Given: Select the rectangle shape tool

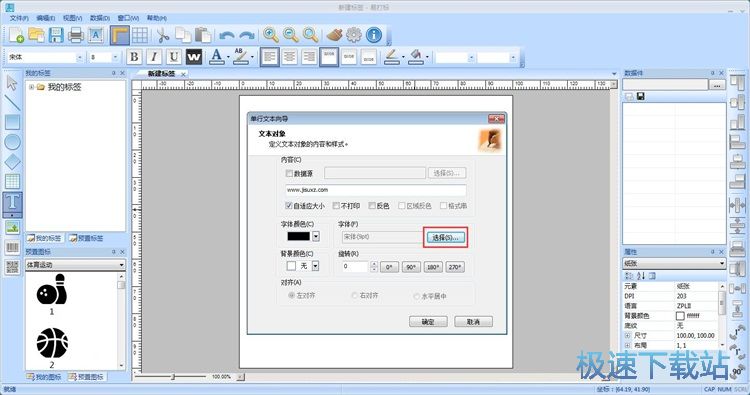Looking at the screenshot, I should tap(12, 122).
